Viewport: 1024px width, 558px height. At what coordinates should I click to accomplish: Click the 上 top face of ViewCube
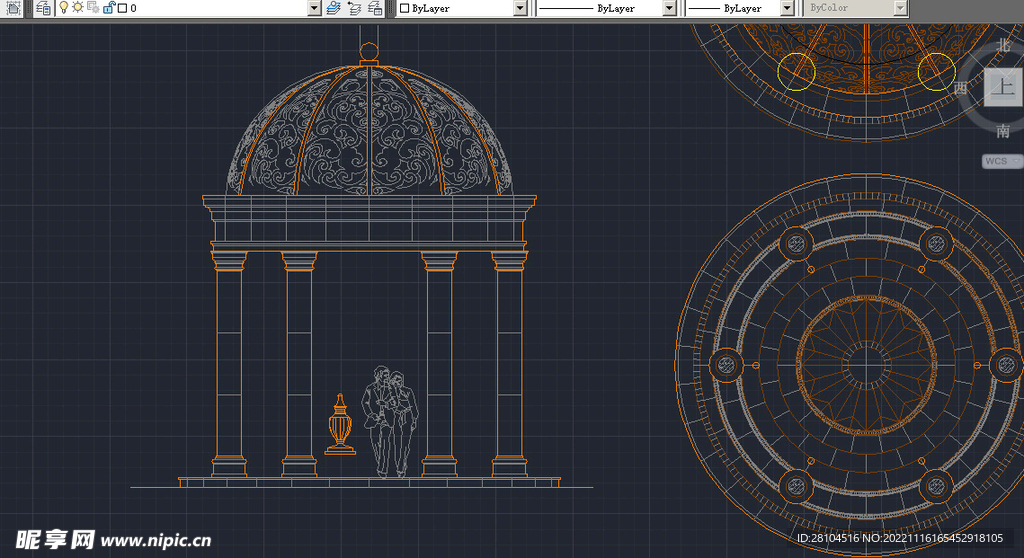(1001, 88)
